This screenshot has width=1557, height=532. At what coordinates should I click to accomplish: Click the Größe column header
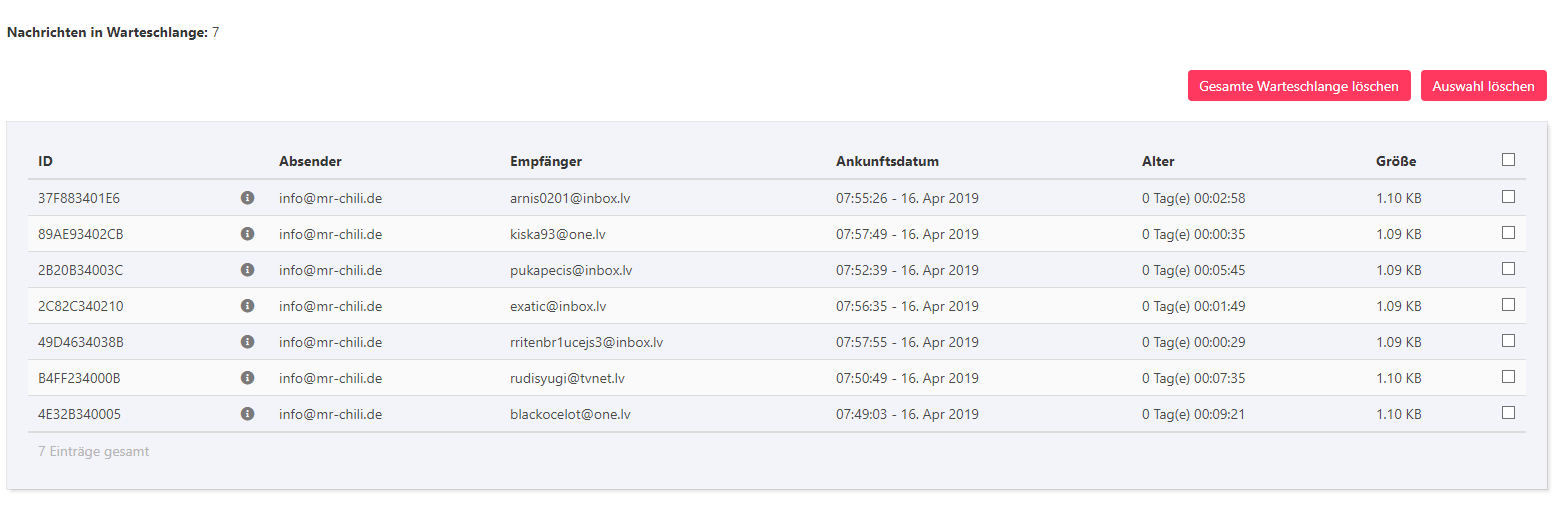(1396, 162)
